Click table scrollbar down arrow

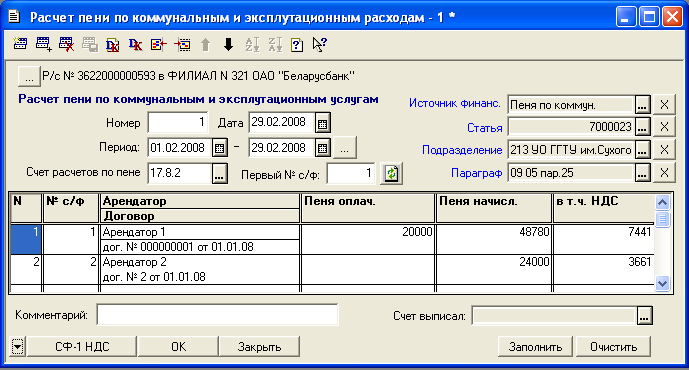tap(662, 284)
